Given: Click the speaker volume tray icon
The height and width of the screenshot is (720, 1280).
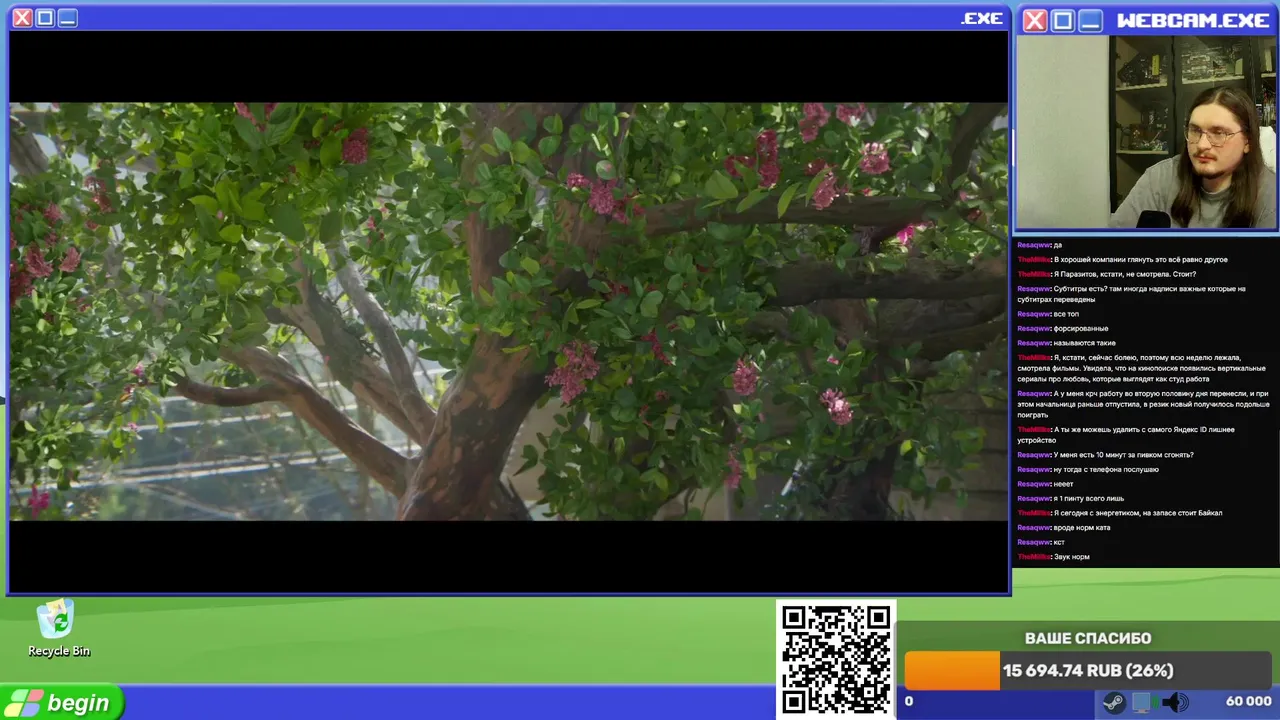Looking at the screenshot, I should click(x=1176, y=703).
